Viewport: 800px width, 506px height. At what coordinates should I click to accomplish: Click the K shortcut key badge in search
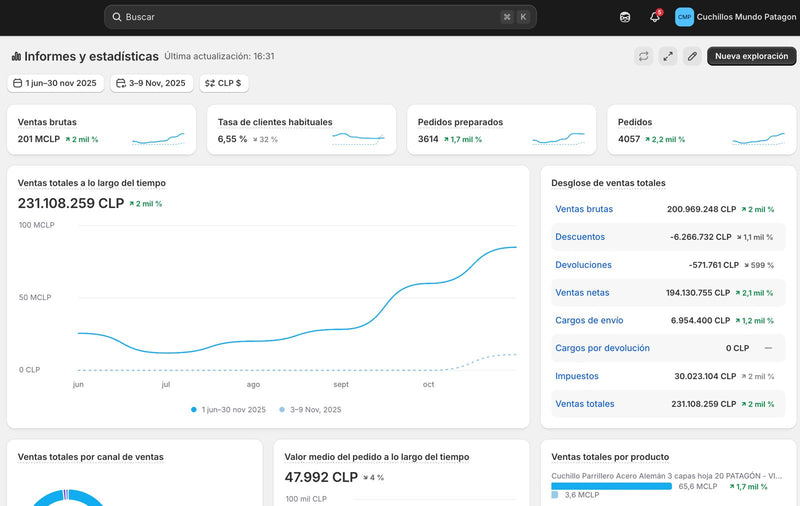pyautogui.click(x=523, y=17)
